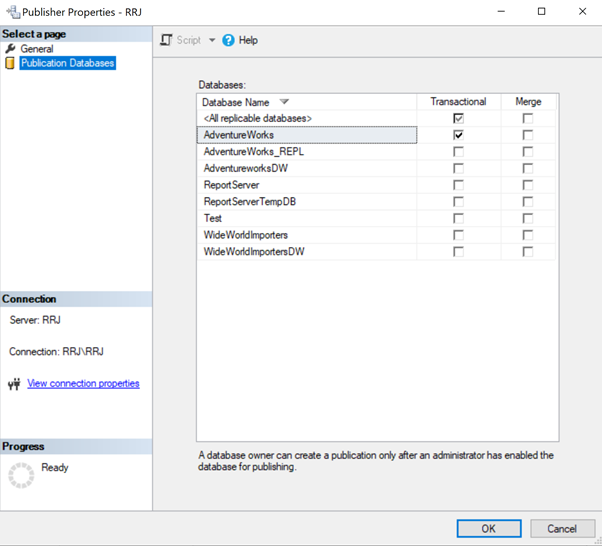Select the Publication Databases page

point(68,63)
